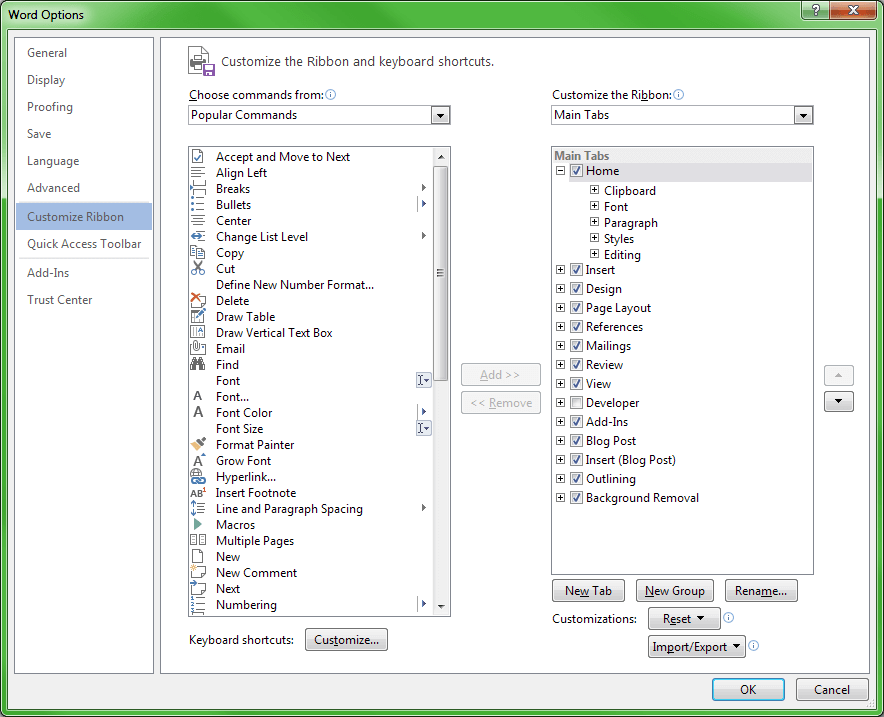Click the Hyperlink globe icon
Viewport: 884px width, 717px height.
[x=197, y=476]
